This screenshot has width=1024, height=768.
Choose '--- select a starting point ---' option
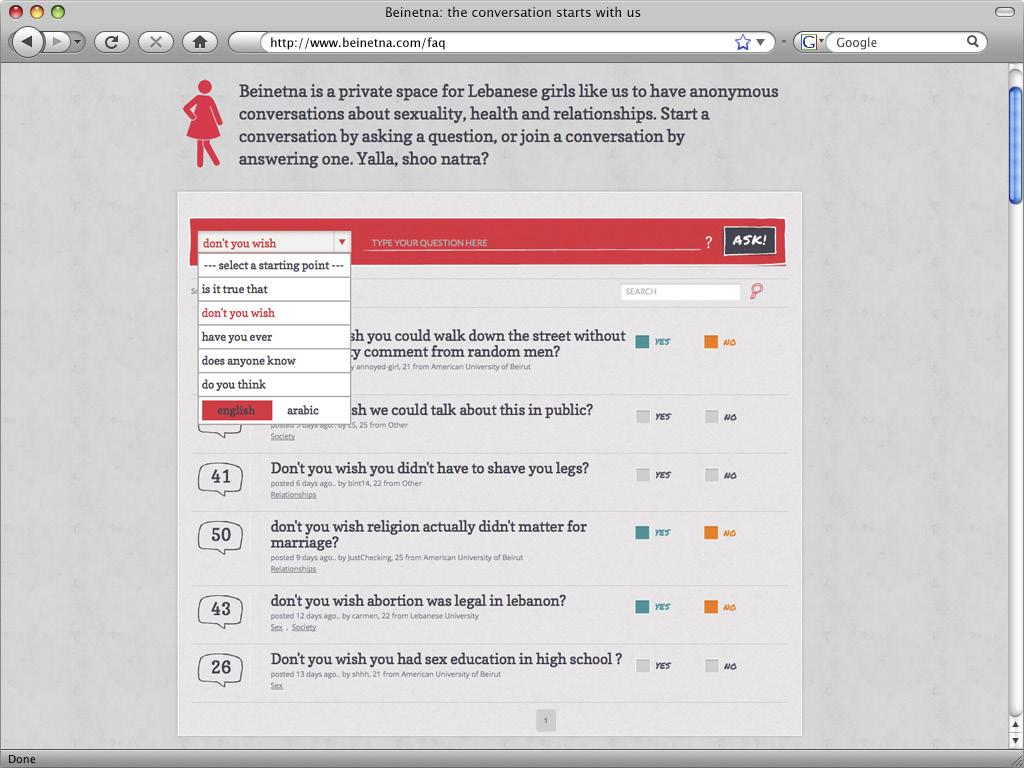click(x=274, y=266)
